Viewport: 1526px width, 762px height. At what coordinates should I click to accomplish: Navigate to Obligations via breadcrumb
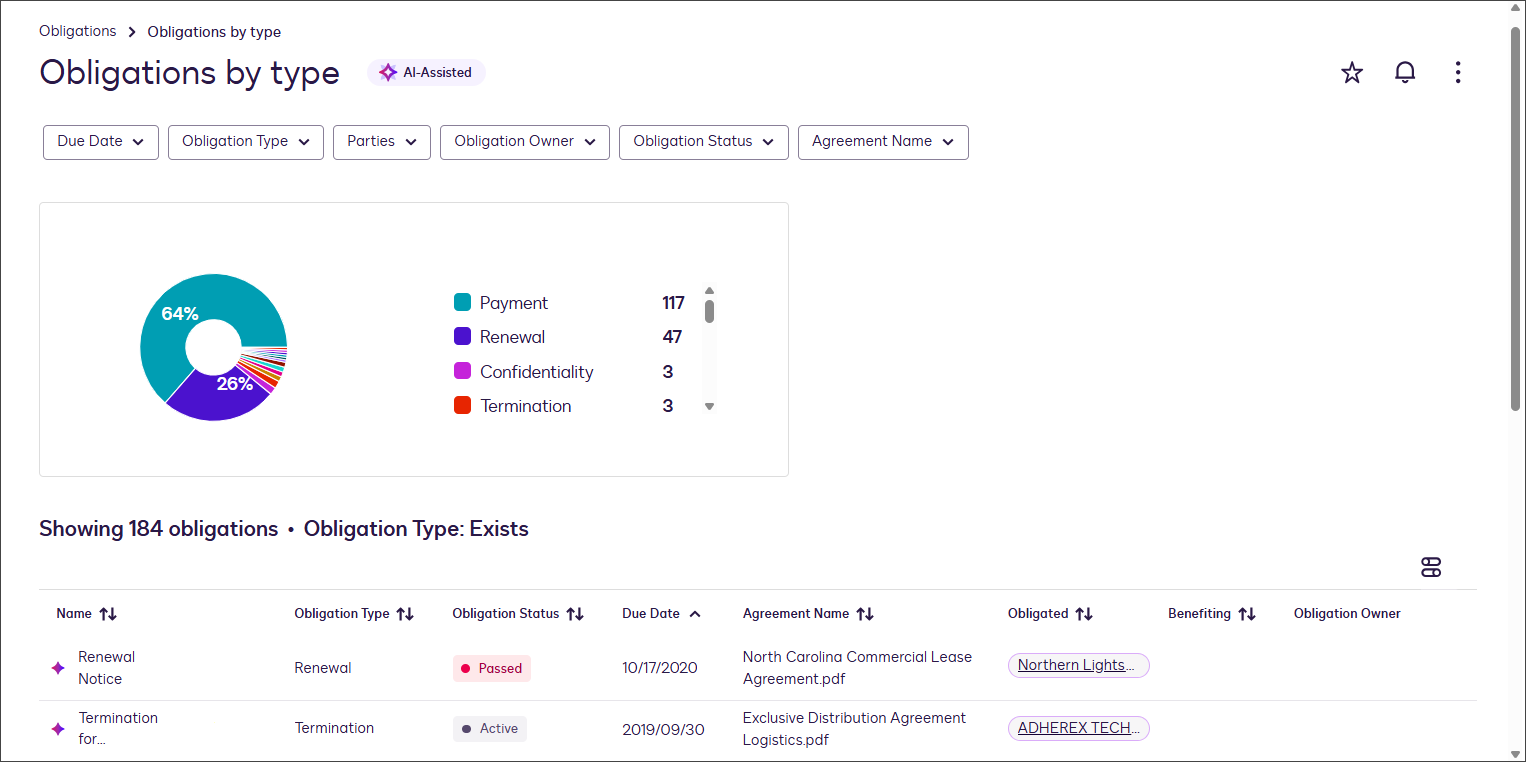pyautogui.click(x=77, y=31)
